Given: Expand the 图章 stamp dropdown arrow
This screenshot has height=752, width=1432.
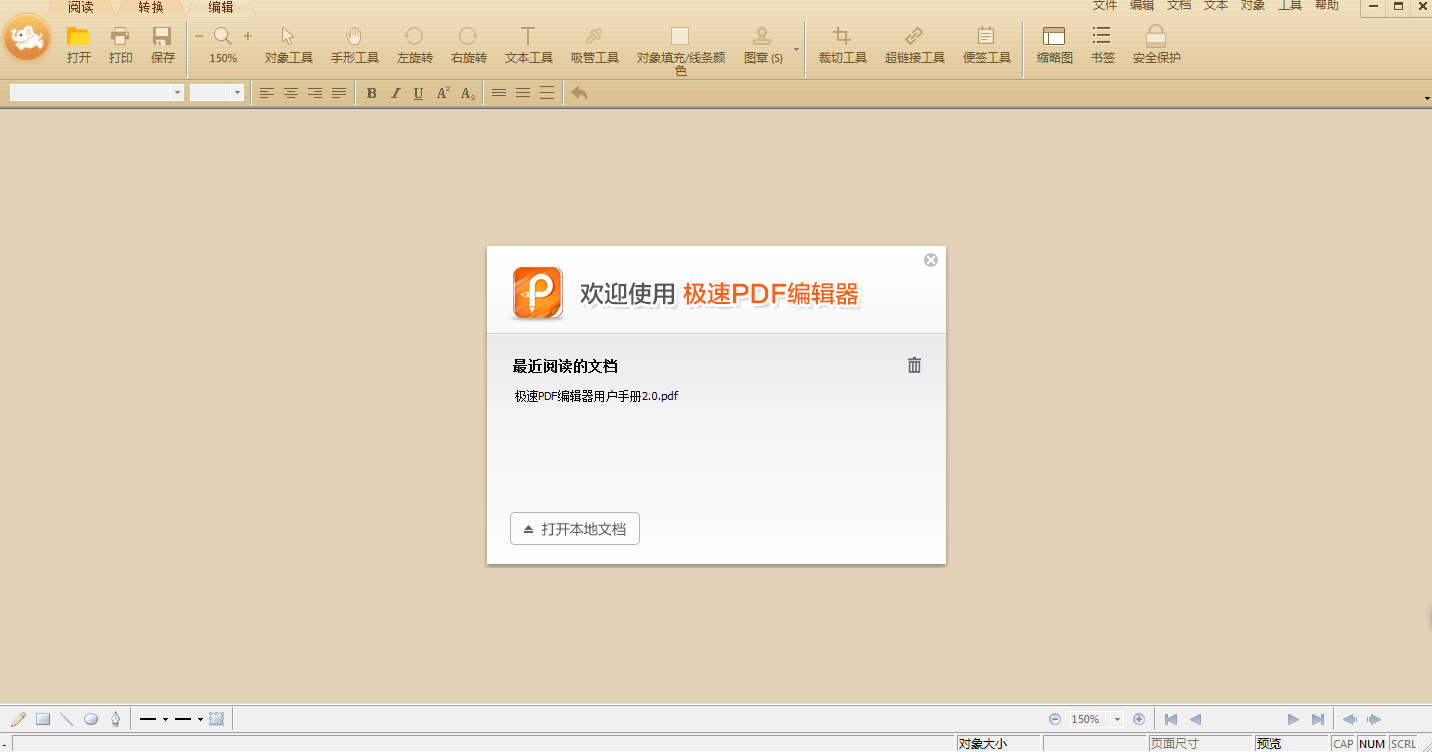Looking at the screenshot, I should 797,48.
